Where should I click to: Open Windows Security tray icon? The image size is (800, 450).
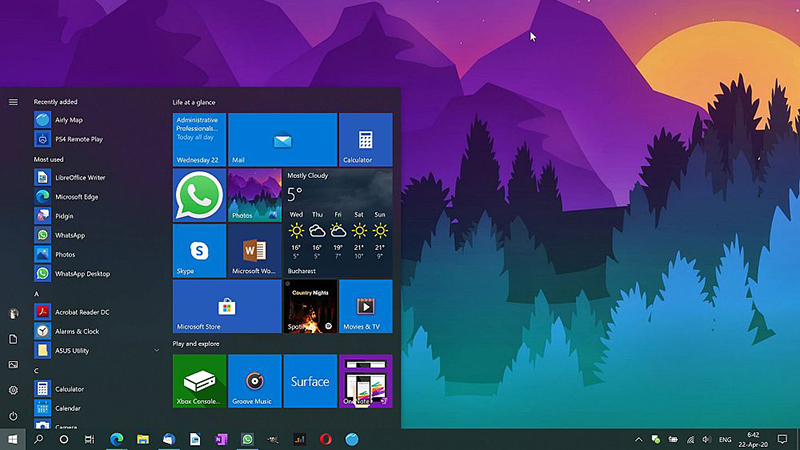656,439
